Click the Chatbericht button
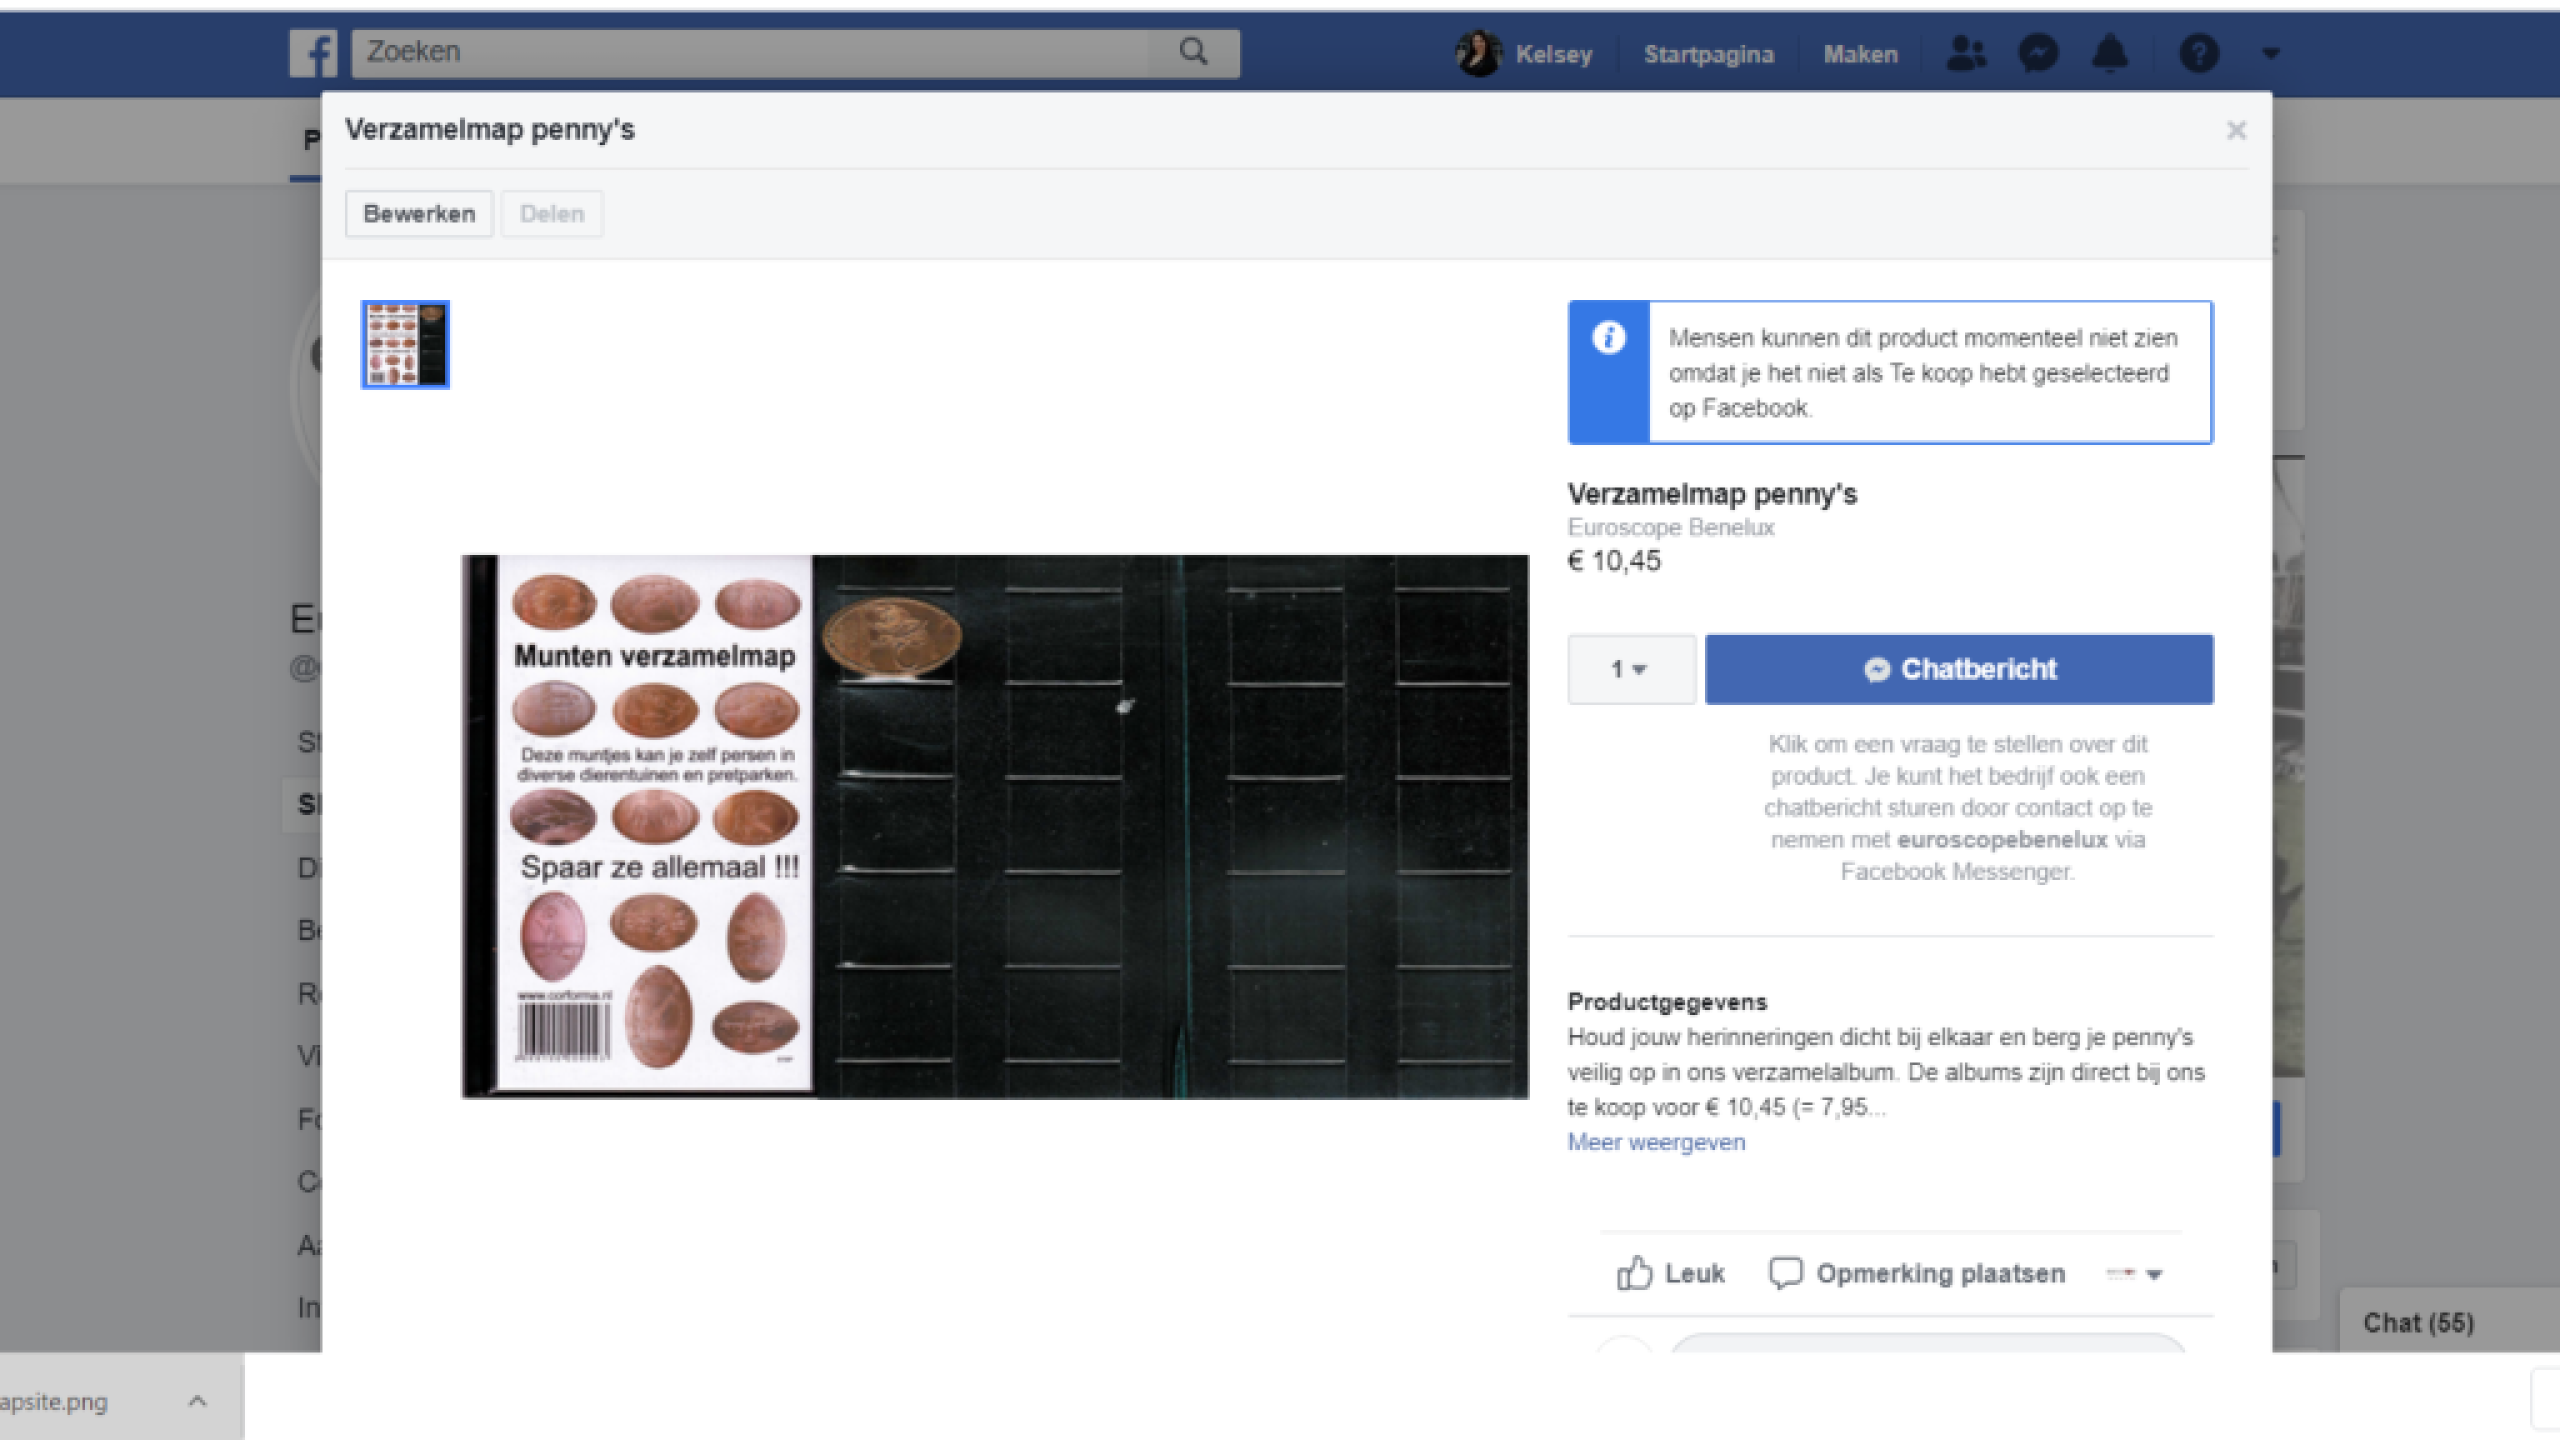This screenshot has height=1440, width=2560. (1958, 669)
